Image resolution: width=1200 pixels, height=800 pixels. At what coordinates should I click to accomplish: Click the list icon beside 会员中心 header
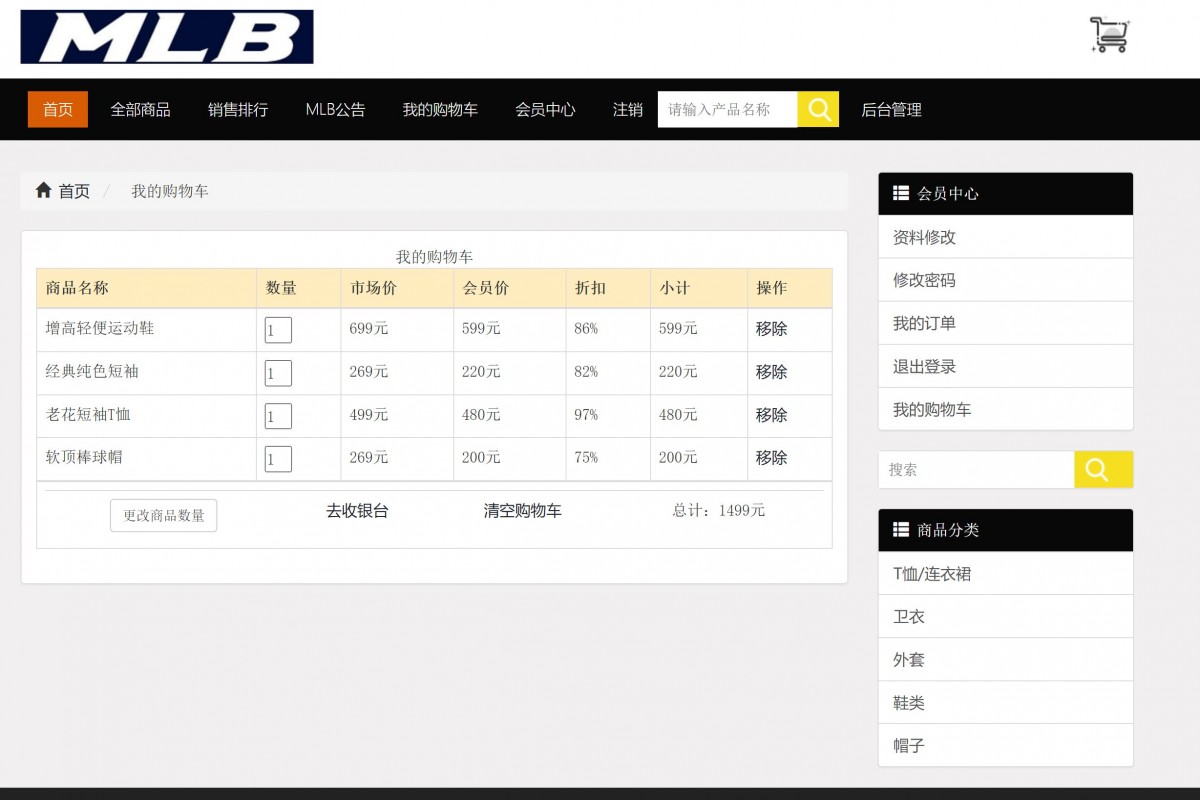coord(900,193)
